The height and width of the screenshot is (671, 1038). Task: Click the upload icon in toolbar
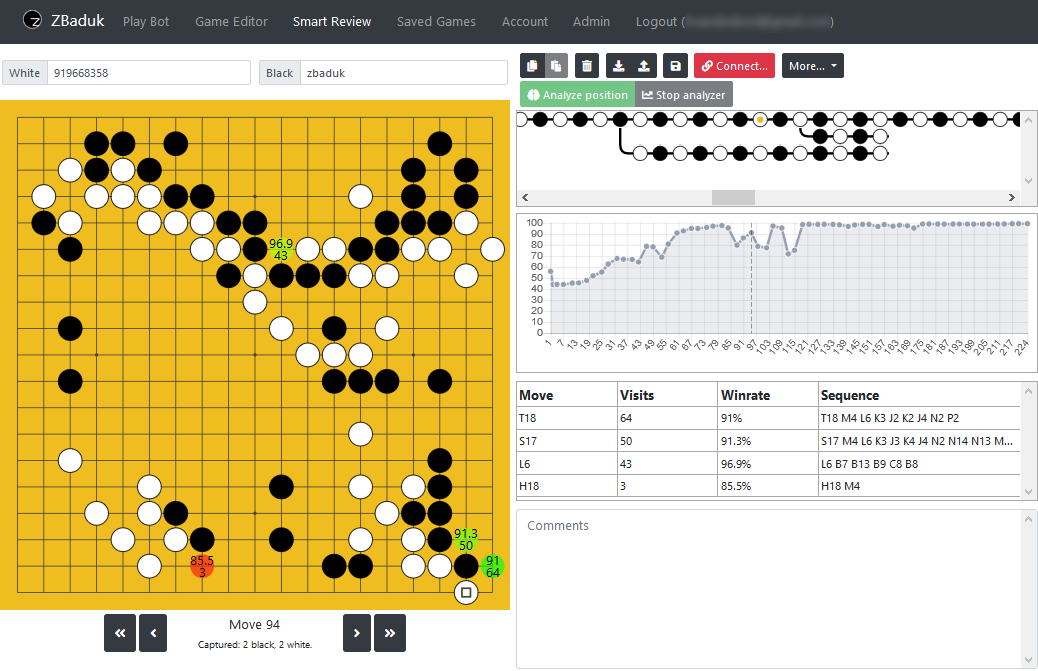643,66
